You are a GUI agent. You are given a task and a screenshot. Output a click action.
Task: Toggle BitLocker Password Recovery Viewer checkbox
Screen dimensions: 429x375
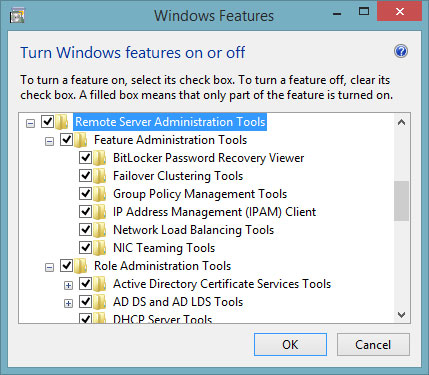[x=85, y=157]
